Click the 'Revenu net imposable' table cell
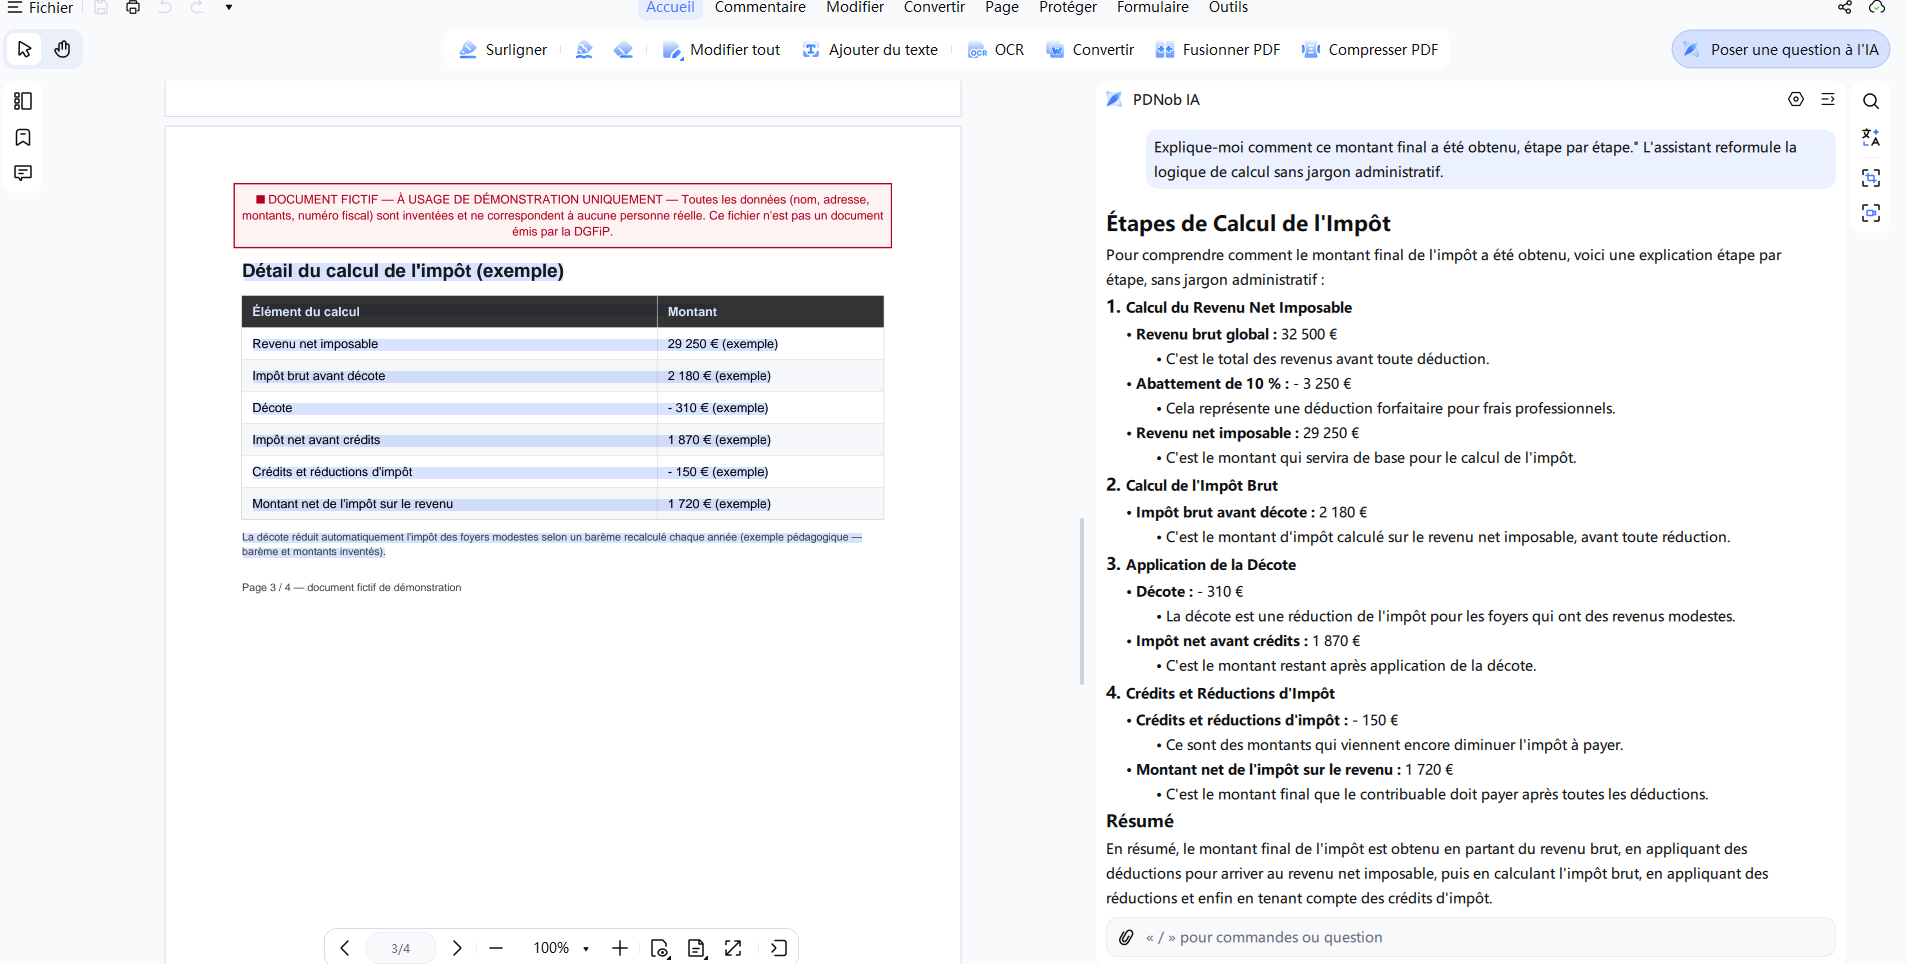This screenshot has width=1907, height=964. pos(449,344)
